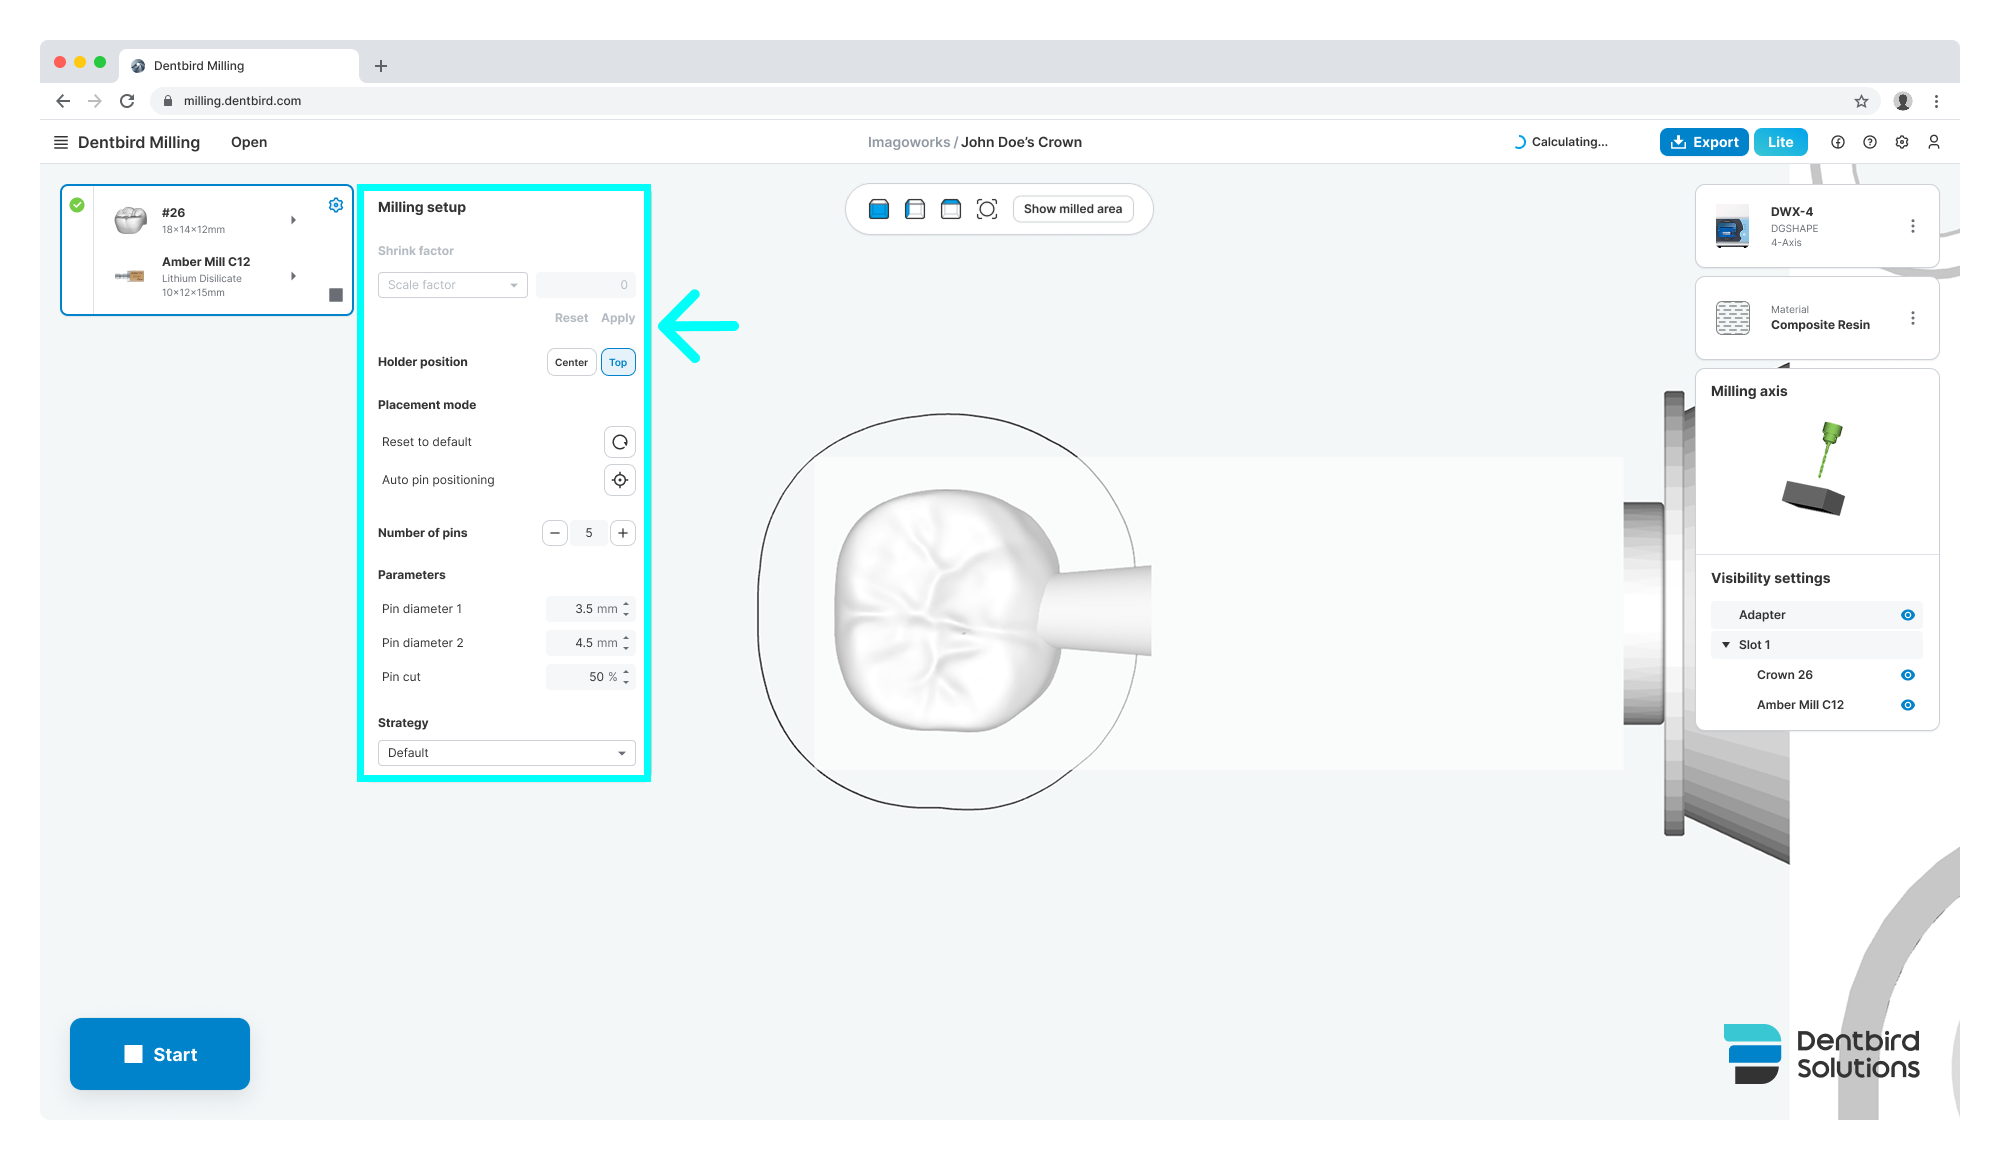Click the Open menu item

[x=249, y=142]
